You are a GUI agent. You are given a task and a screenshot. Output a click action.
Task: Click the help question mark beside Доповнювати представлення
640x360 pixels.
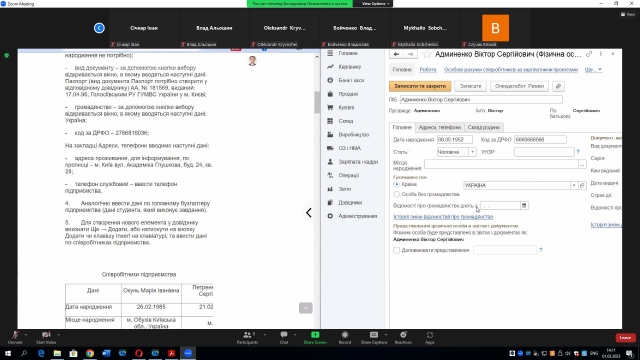541,250
